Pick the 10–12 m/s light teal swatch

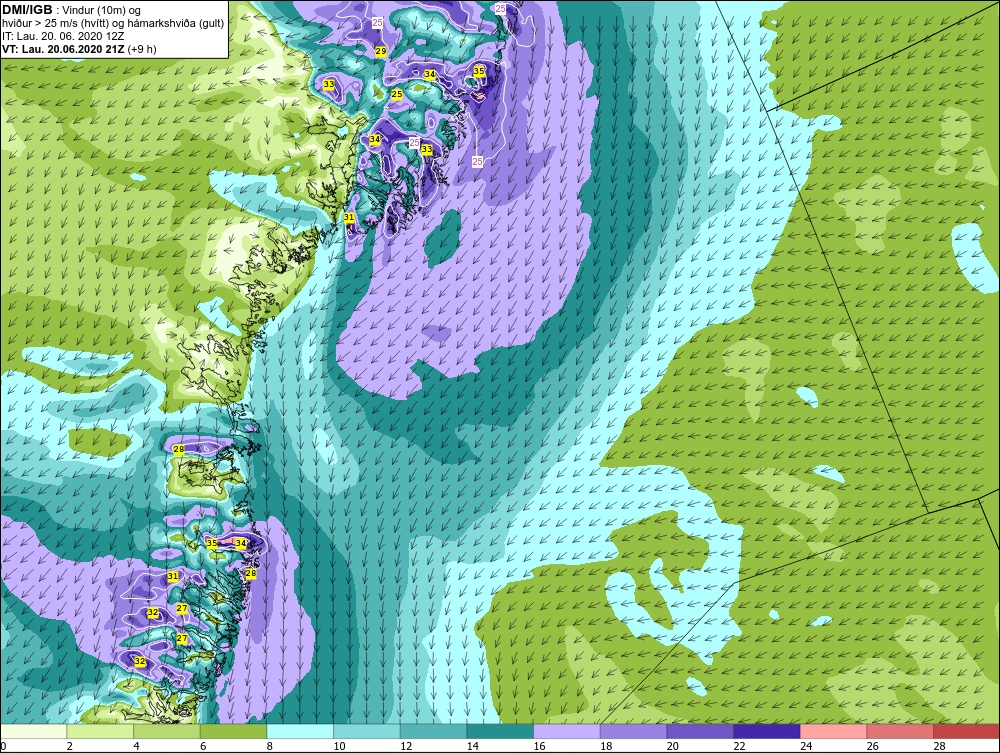pos(367,731)
